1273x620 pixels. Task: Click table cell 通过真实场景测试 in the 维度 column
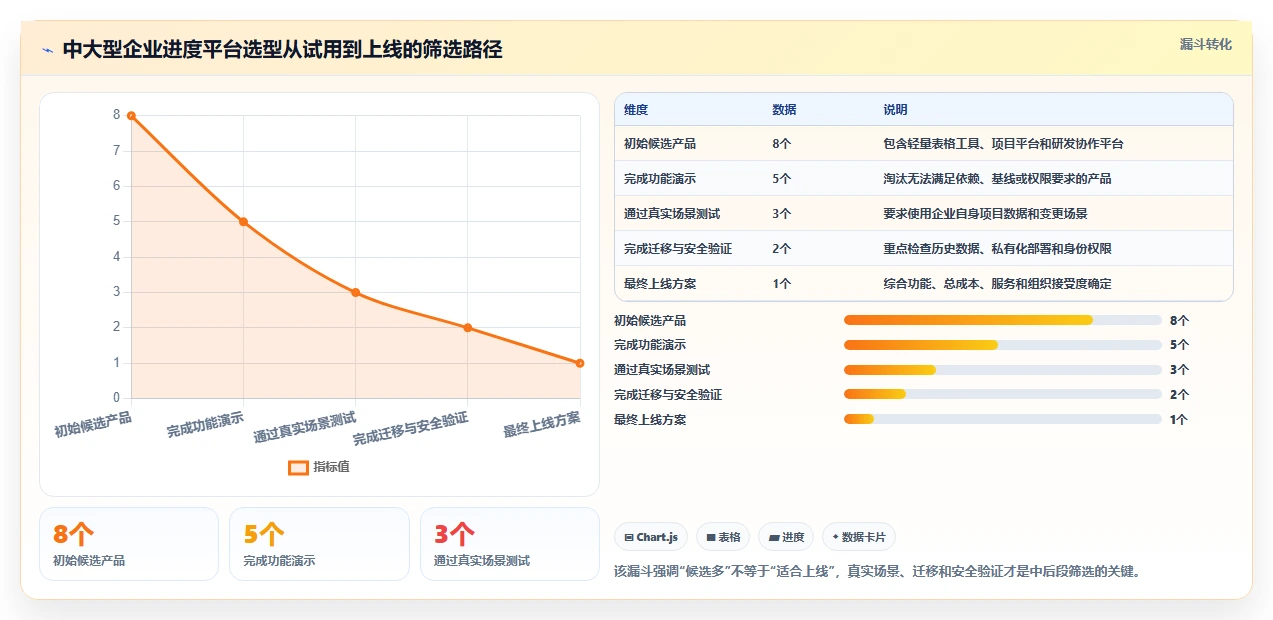click(672, 214)
